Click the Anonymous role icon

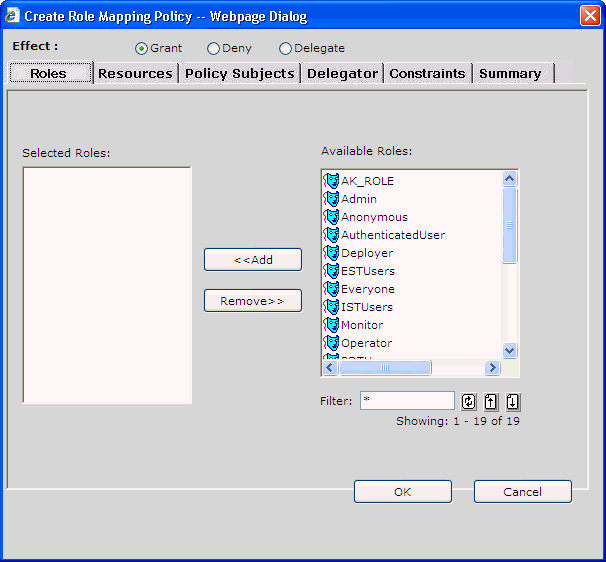tap(331, 217)
